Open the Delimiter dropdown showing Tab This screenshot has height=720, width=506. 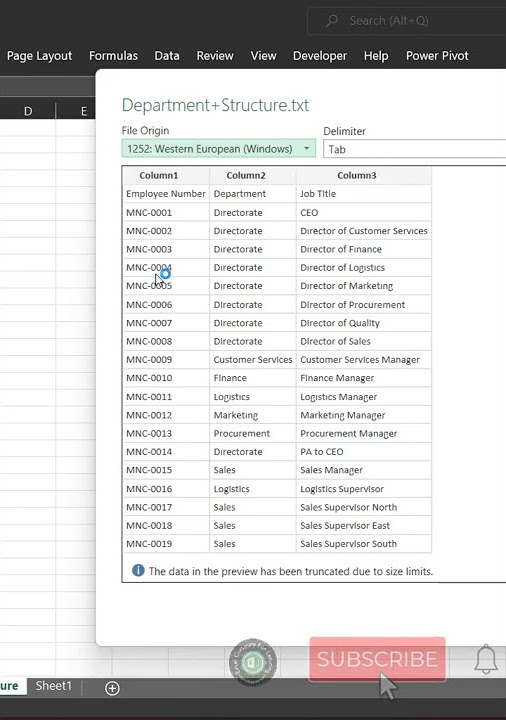pyautogui.click(x=415, y=149)
